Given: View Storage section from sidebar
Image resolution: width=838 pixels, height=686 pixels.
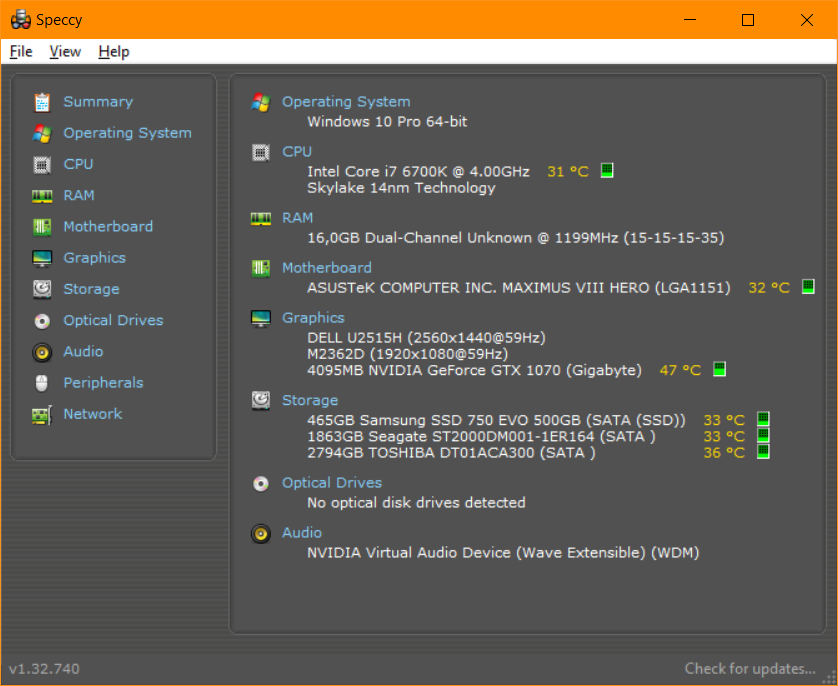Looking at the screenshot, I should [91, 289].
